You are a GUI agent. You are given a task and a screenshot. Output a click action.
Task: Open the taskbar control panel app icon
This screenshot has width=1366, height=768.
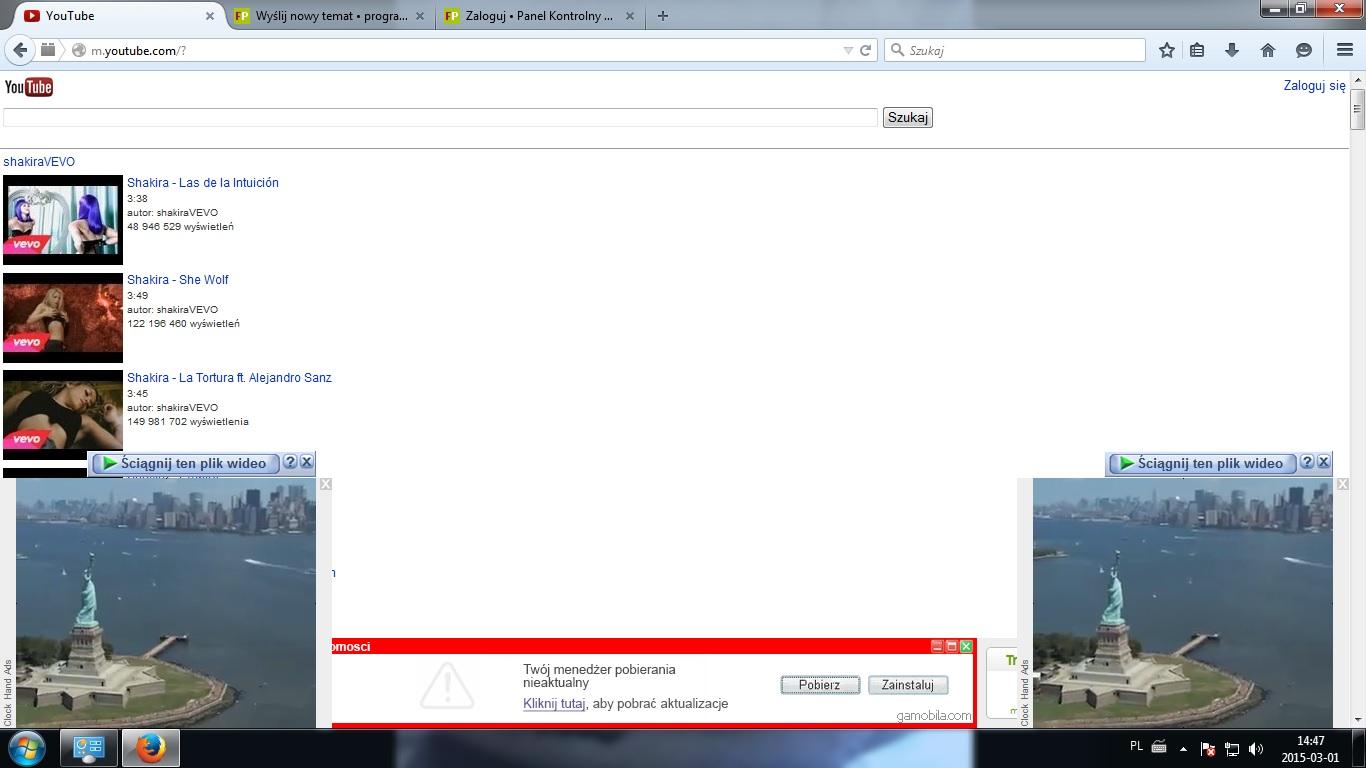pyautogui.click(x=88, y=748)
